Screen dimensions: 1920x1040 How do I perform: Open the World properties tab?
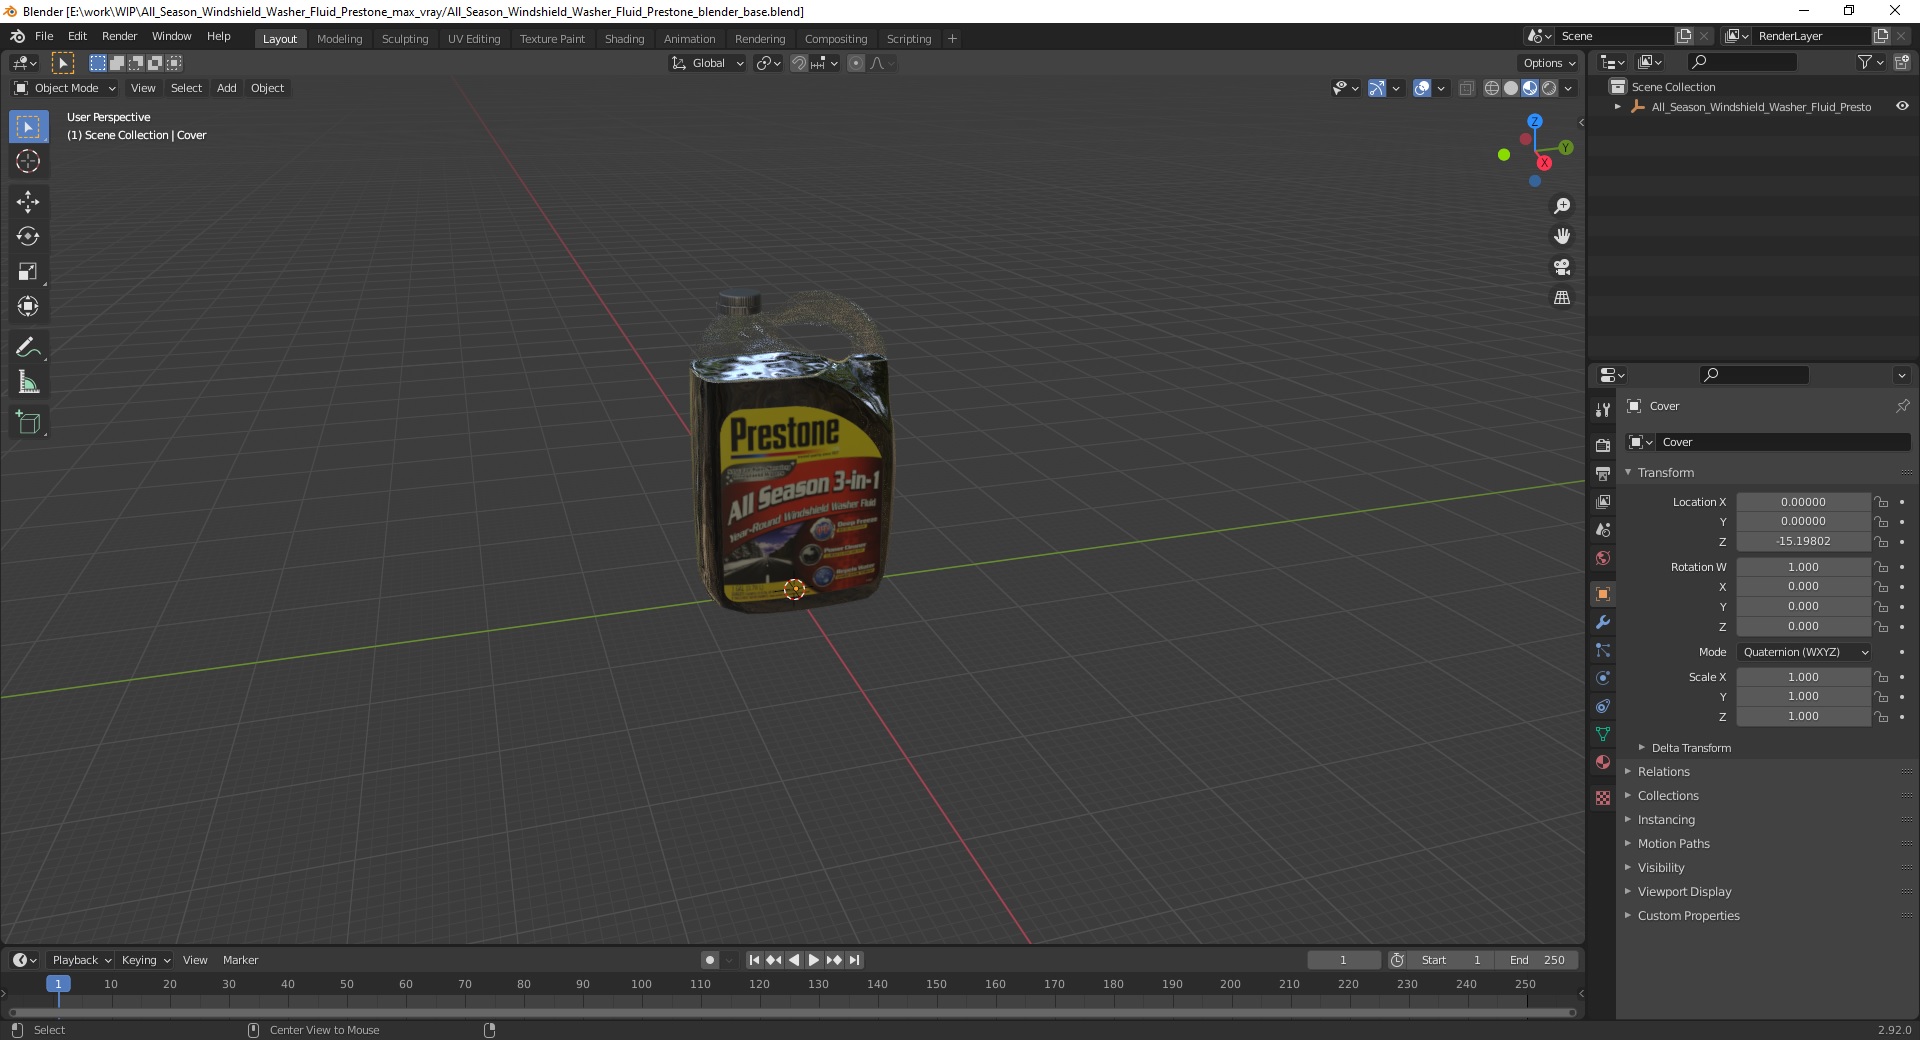(1603, 558)
